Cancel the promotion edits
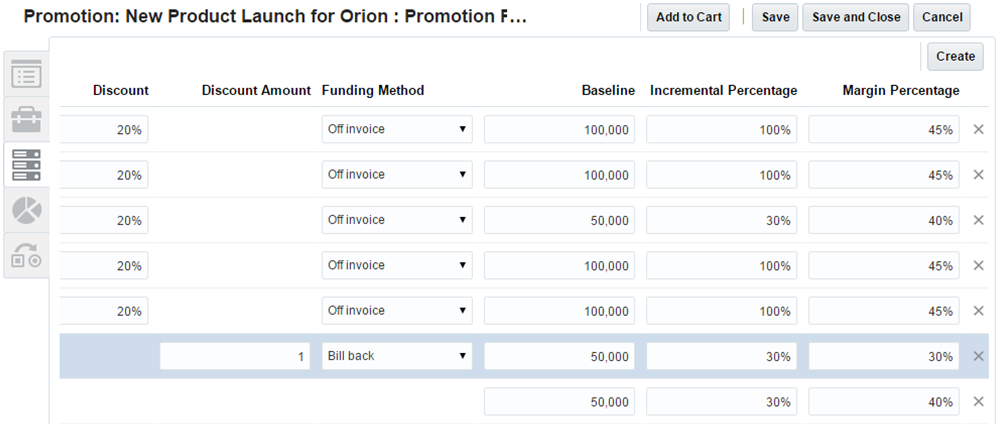Viewport: 1002px width, 424px height. tap(942, 17)
